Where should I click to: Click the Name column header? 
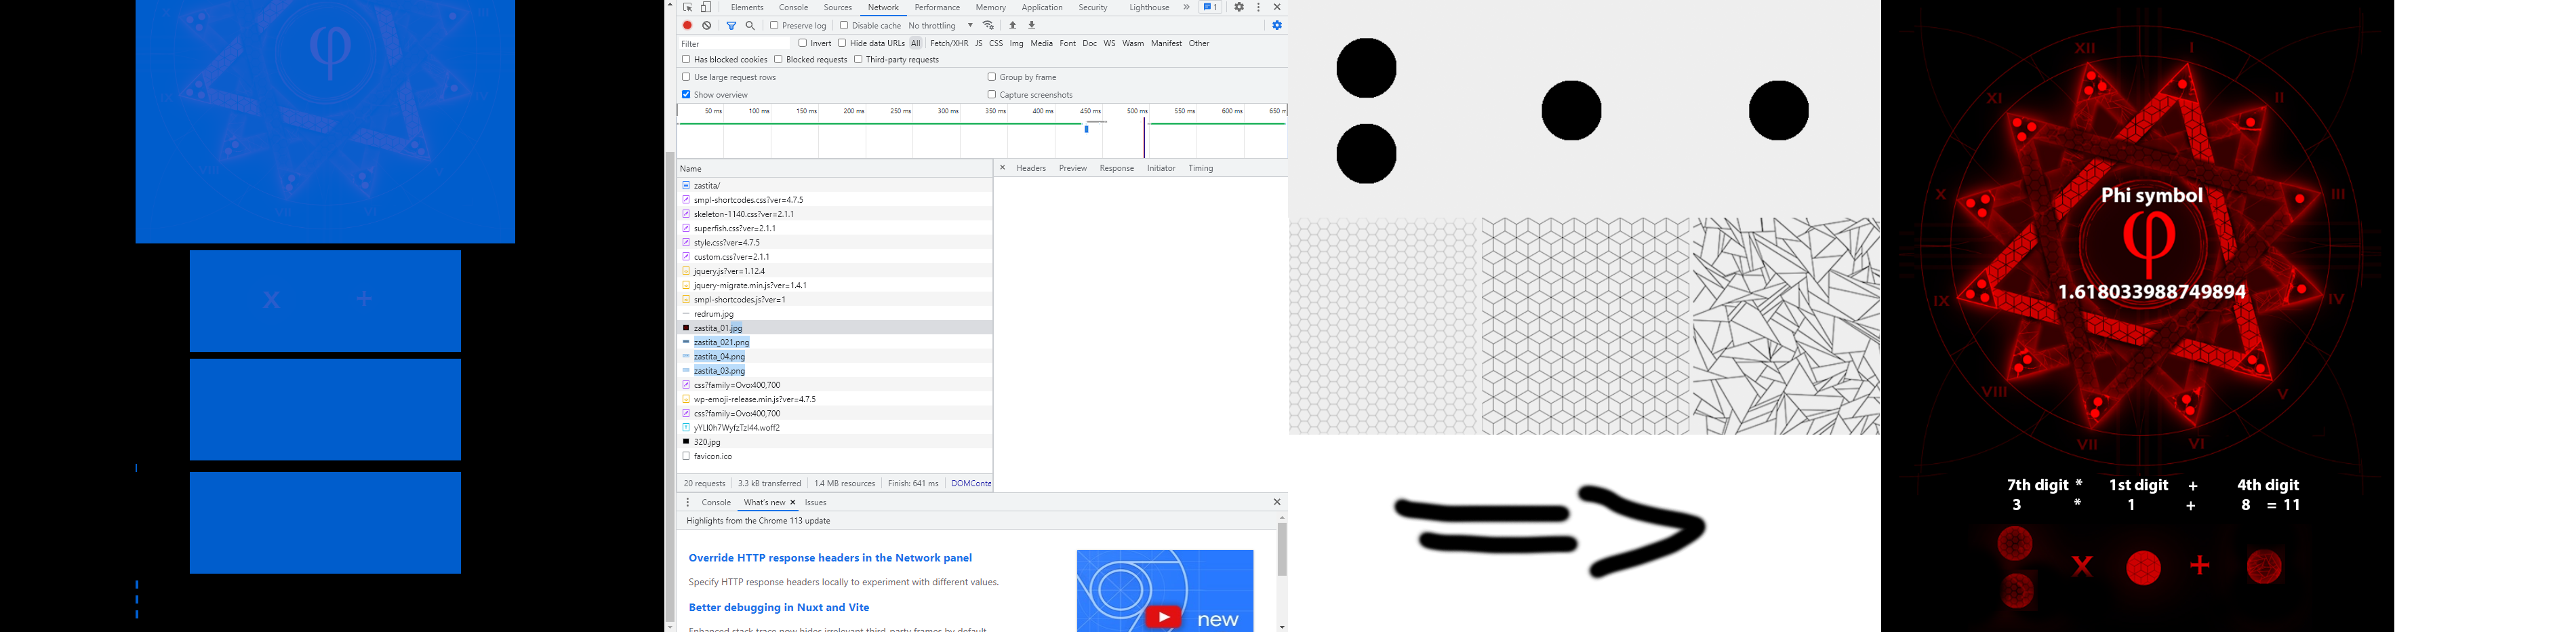(x=835, y=168)
